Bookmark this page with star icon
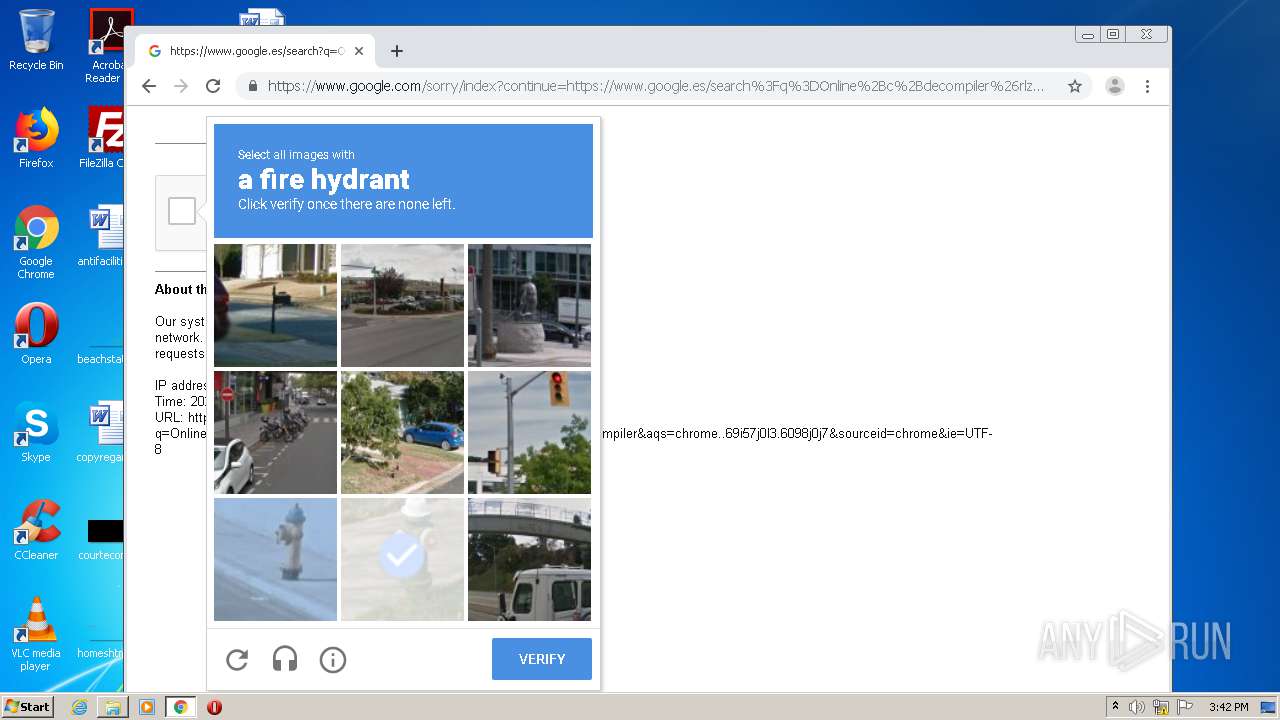1280x720 pixels. pyautogui.click(x=1075, y=86)
